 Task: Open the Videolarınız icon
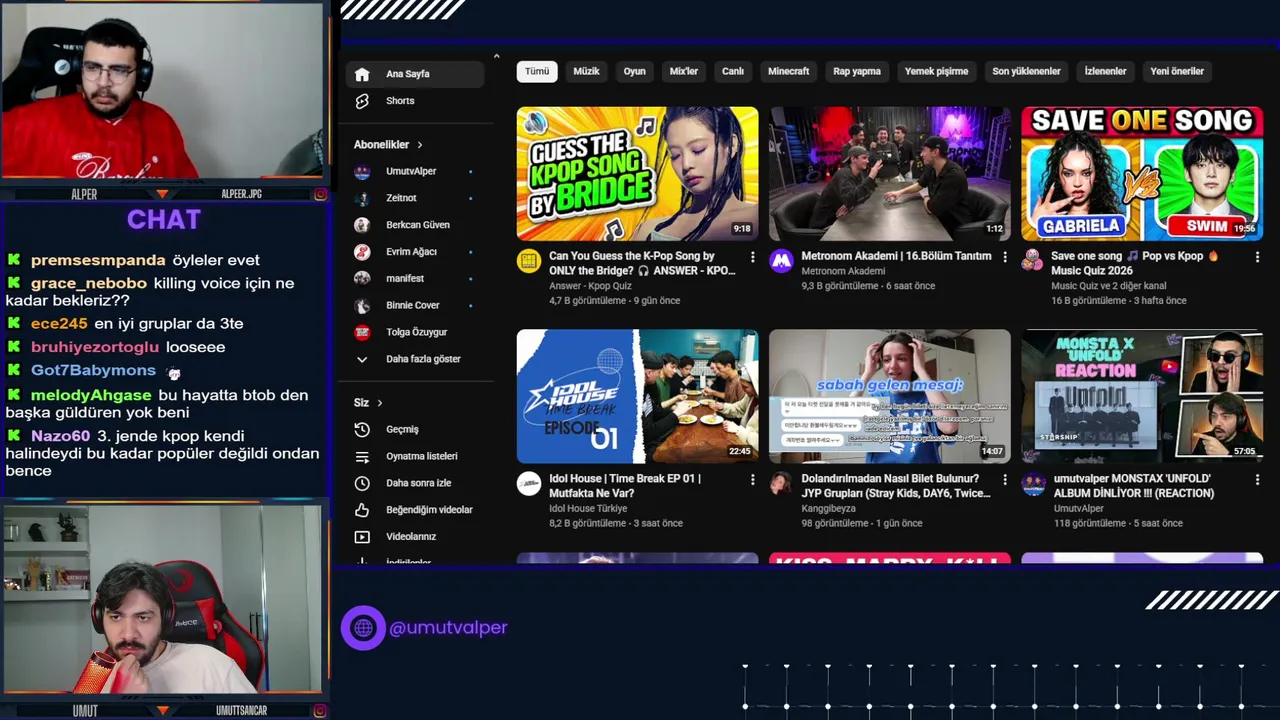[362, 537]
